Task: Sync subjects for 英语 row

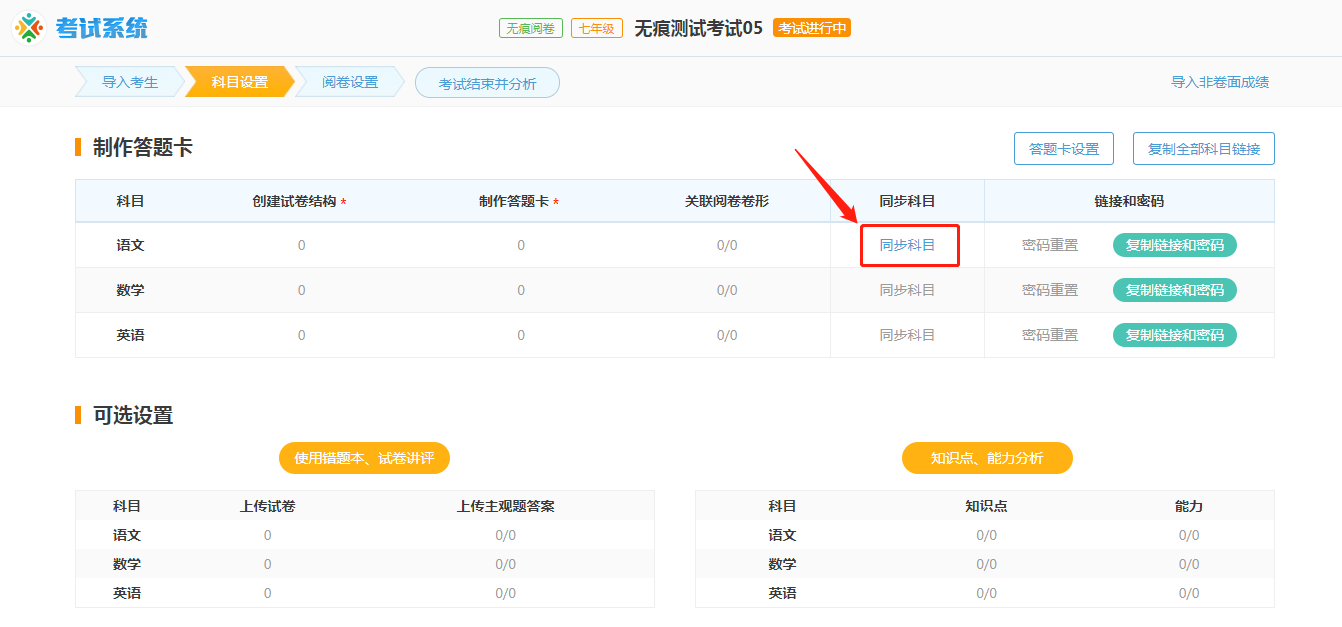Action: 908,334
